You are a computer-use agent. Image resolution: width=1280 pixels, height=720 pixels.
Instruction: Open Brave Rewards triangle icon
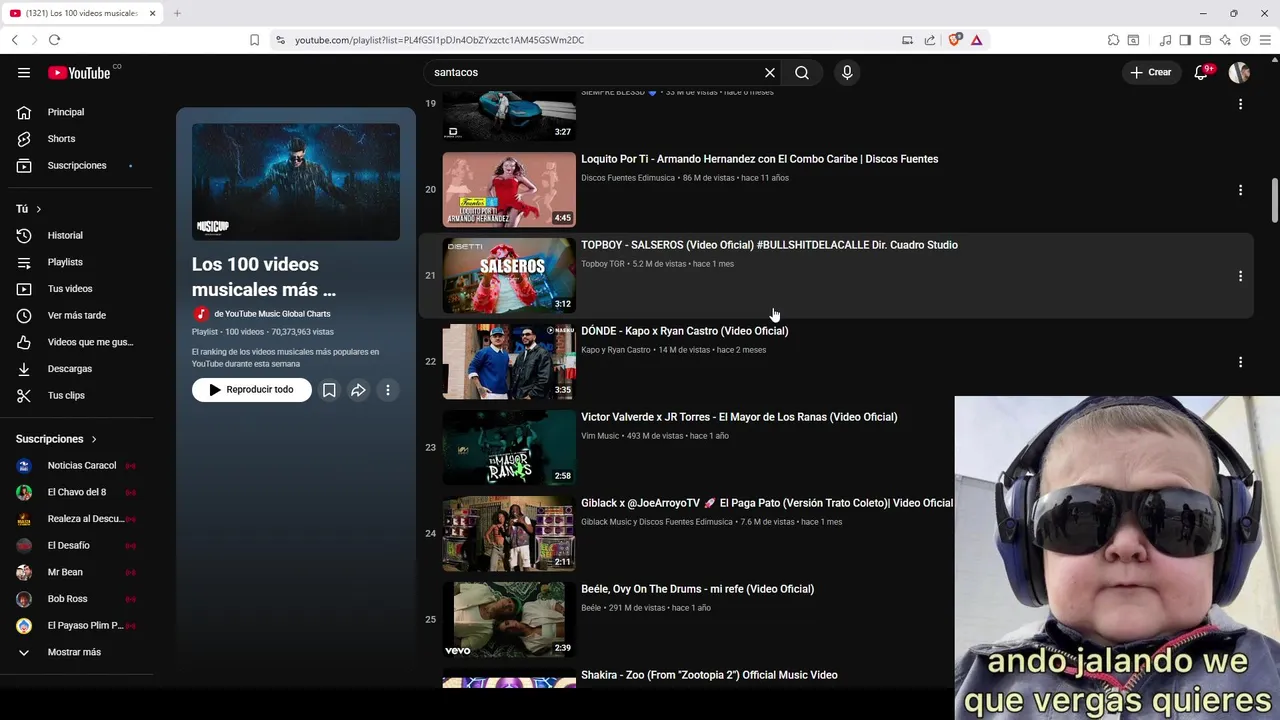pyautogui.click(x=976, y=40)
